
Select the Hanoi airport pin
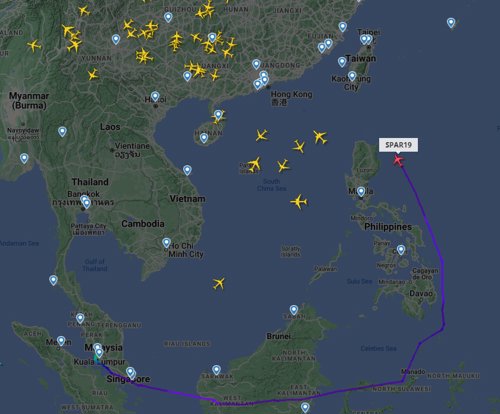tap(155, 97)
